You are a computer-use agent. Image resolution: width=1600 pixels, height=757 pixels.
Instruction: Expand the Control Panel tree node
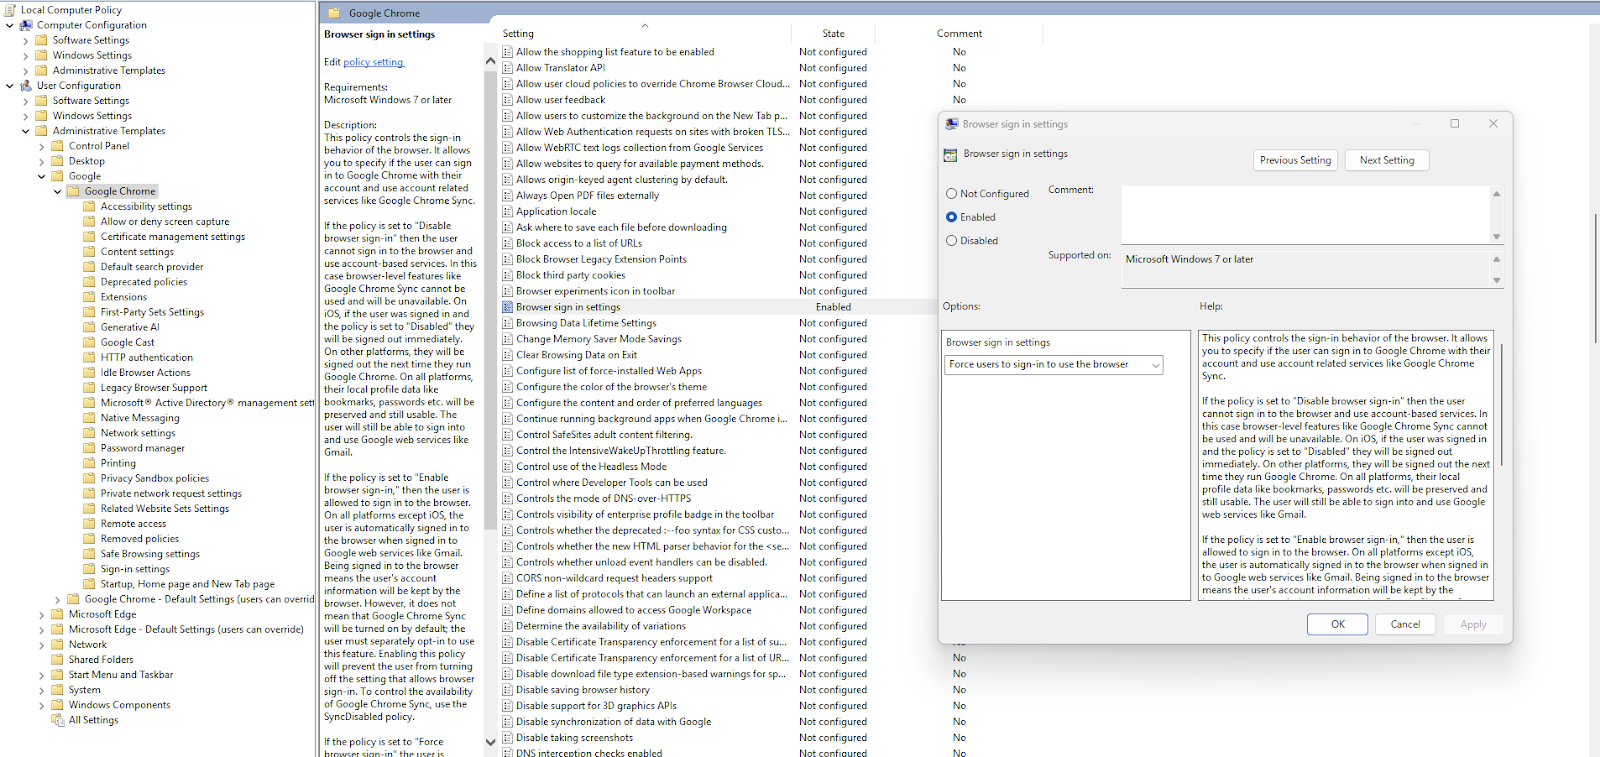click(x=42, y=146)
